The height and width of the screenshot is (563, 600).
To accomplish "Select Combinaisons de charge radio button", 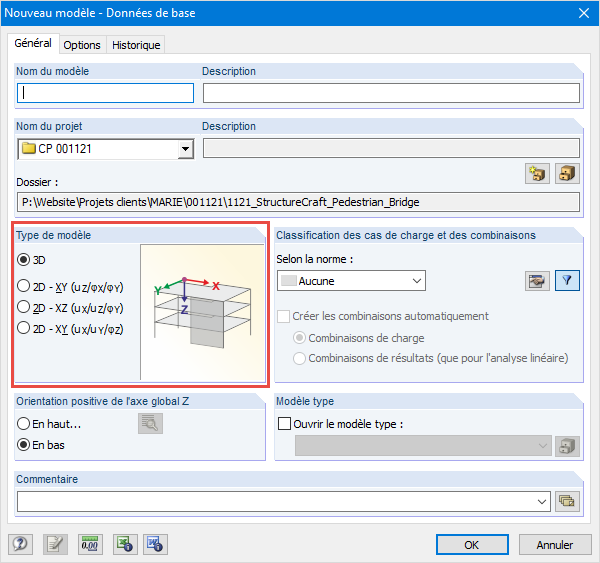I will (299, 338).
